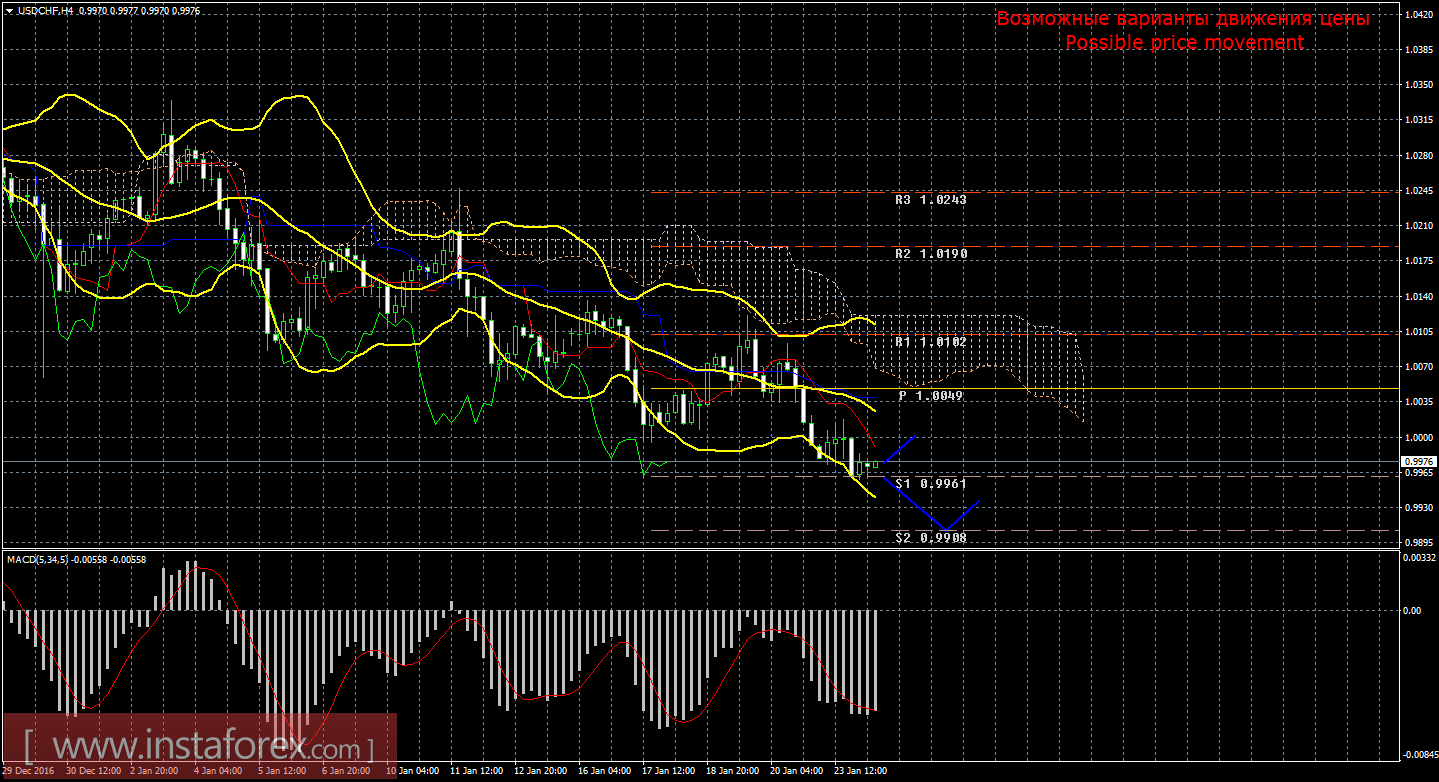Click the red 'Possible price movement' title
This screenshot has height=782, width=1439.
(x=1184, y=42)
